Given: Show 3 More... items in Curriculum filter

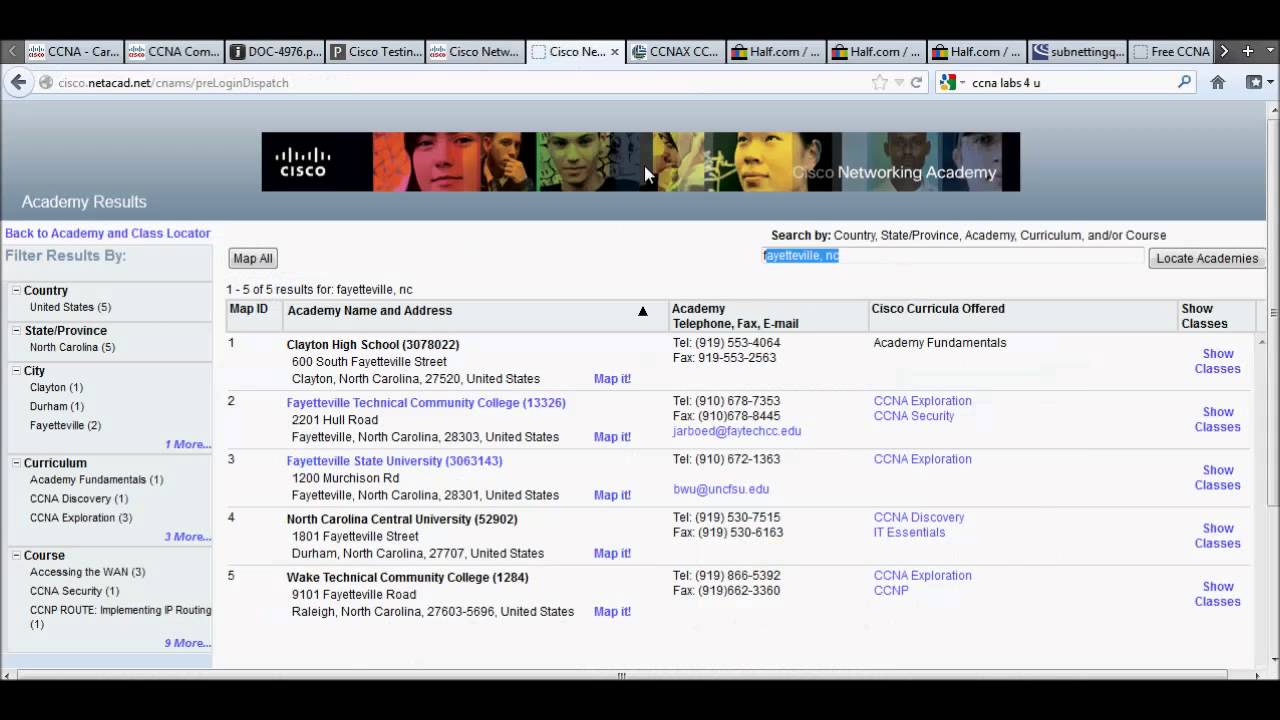Looking at the screenshot, I should tap(188, 537).
